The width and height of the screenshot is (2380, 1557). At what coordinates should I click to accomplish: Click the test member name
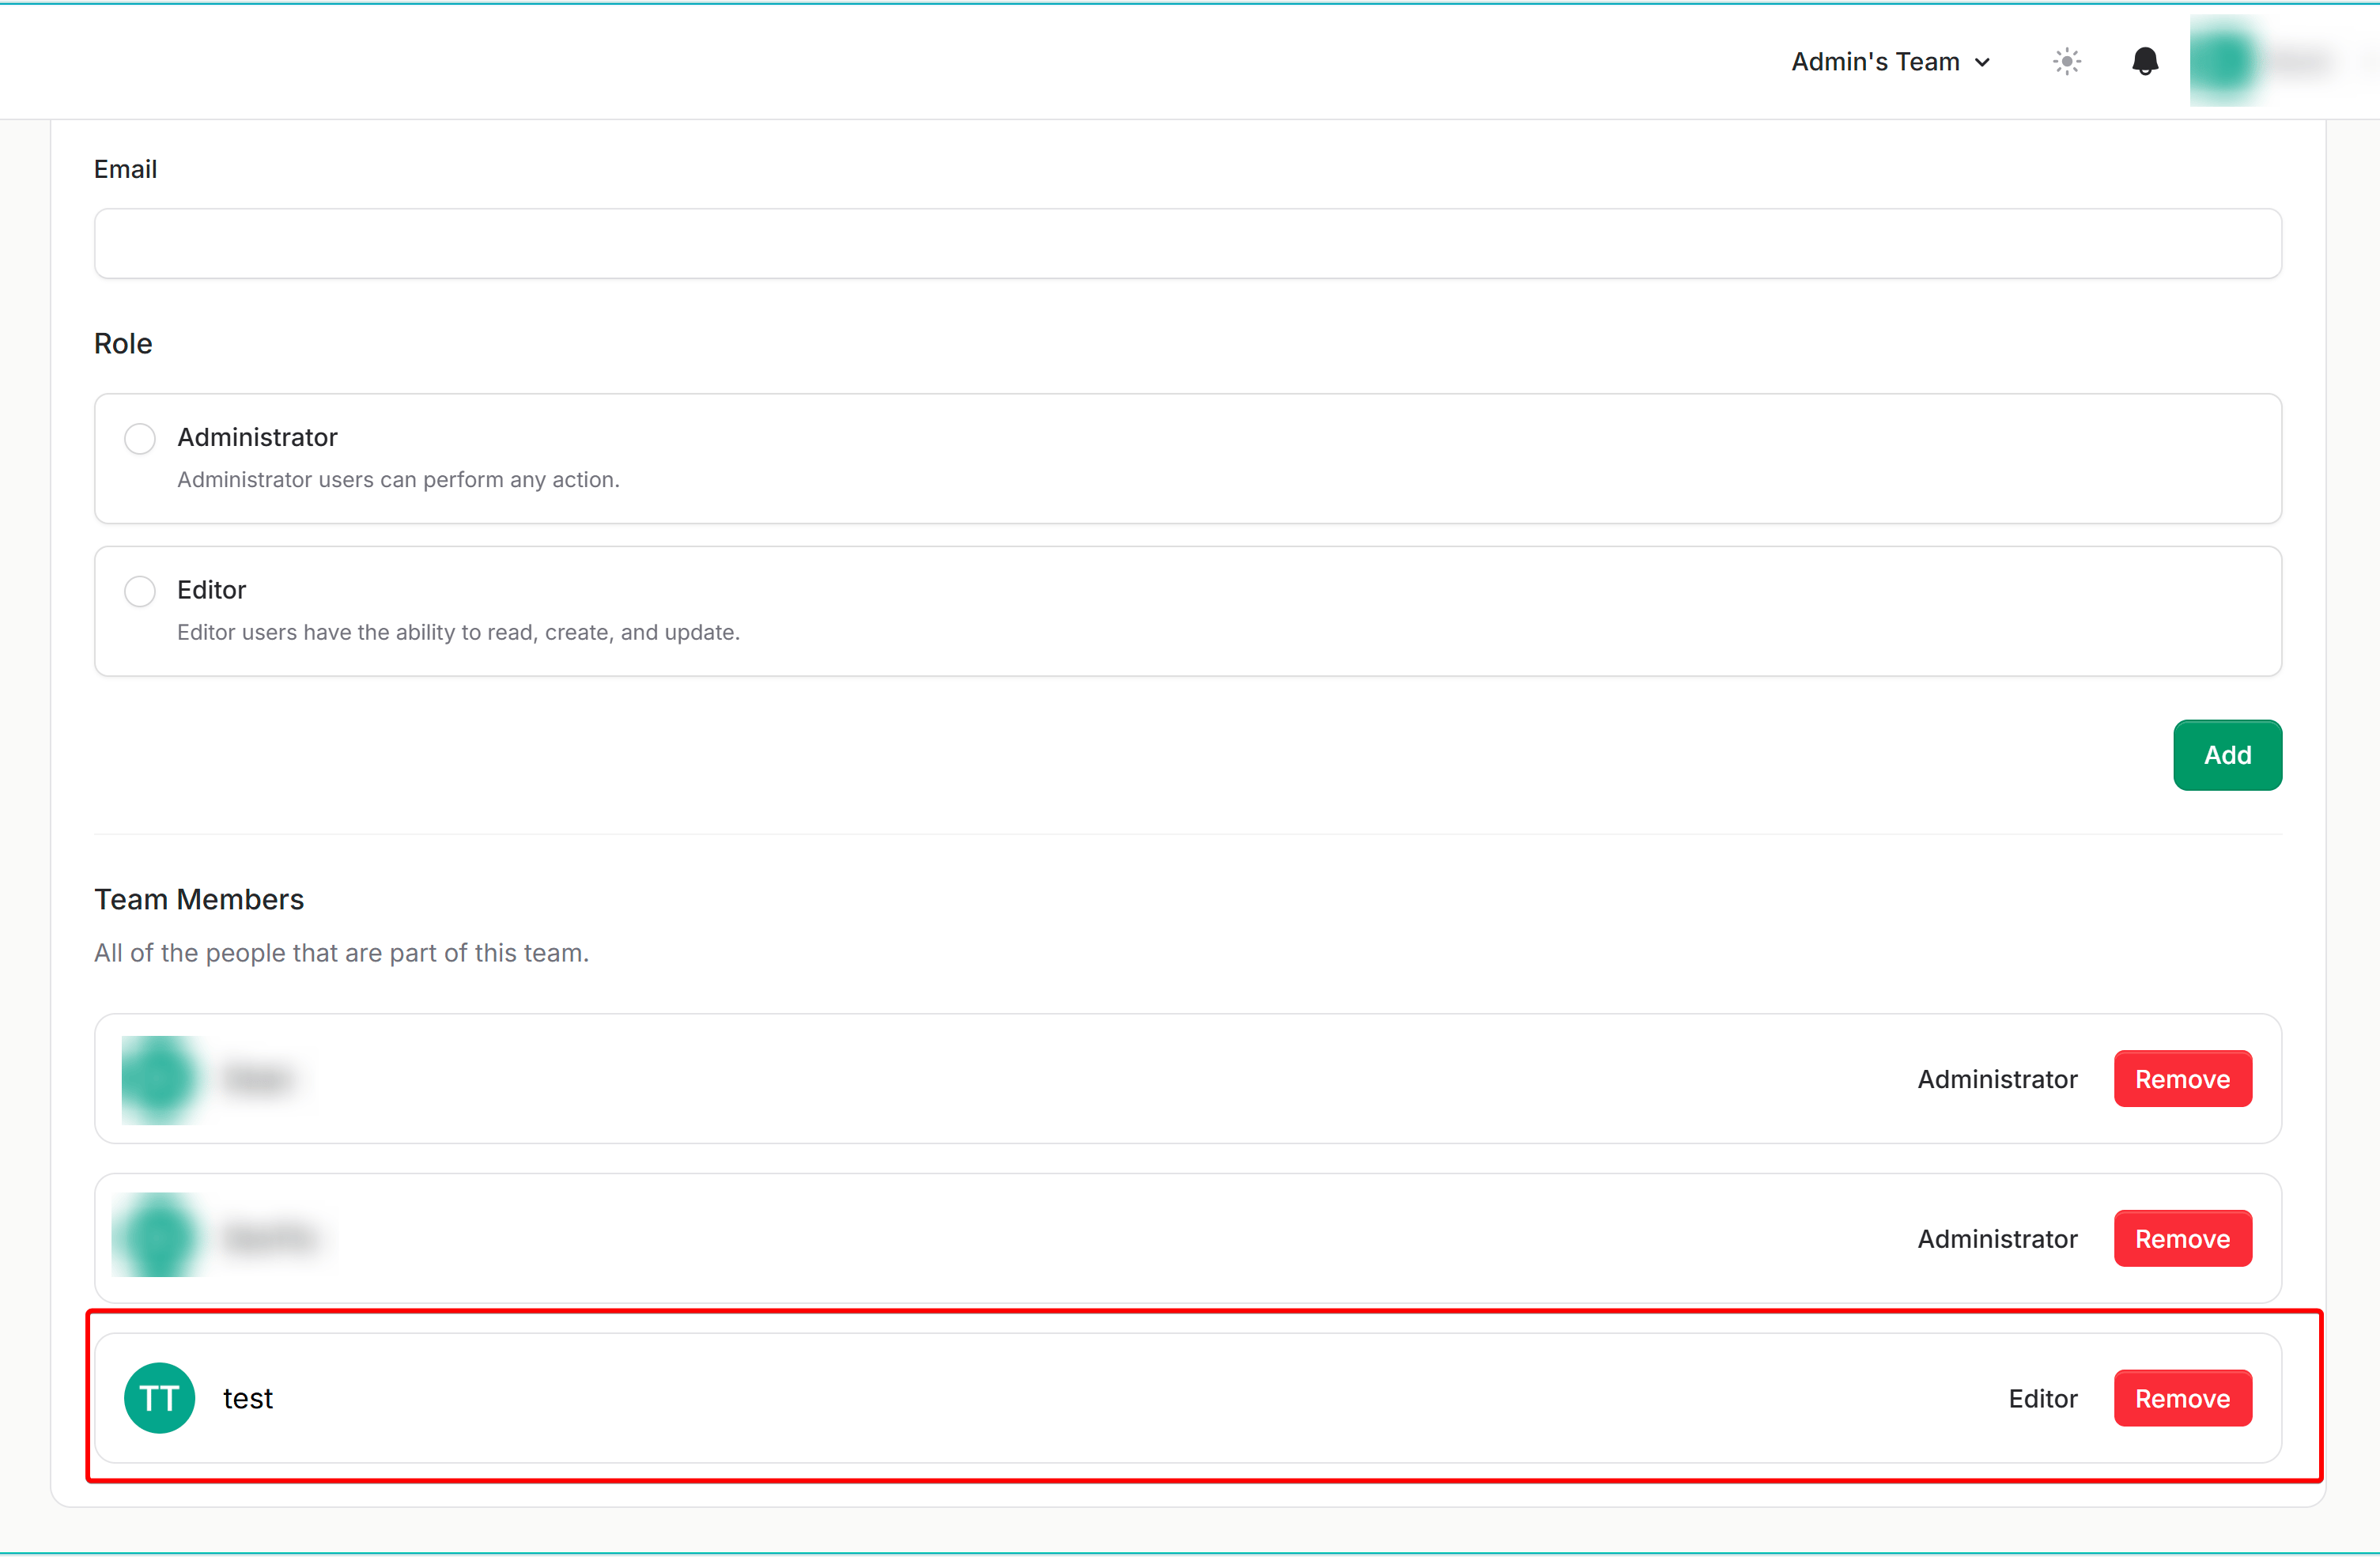(248, 1398)
